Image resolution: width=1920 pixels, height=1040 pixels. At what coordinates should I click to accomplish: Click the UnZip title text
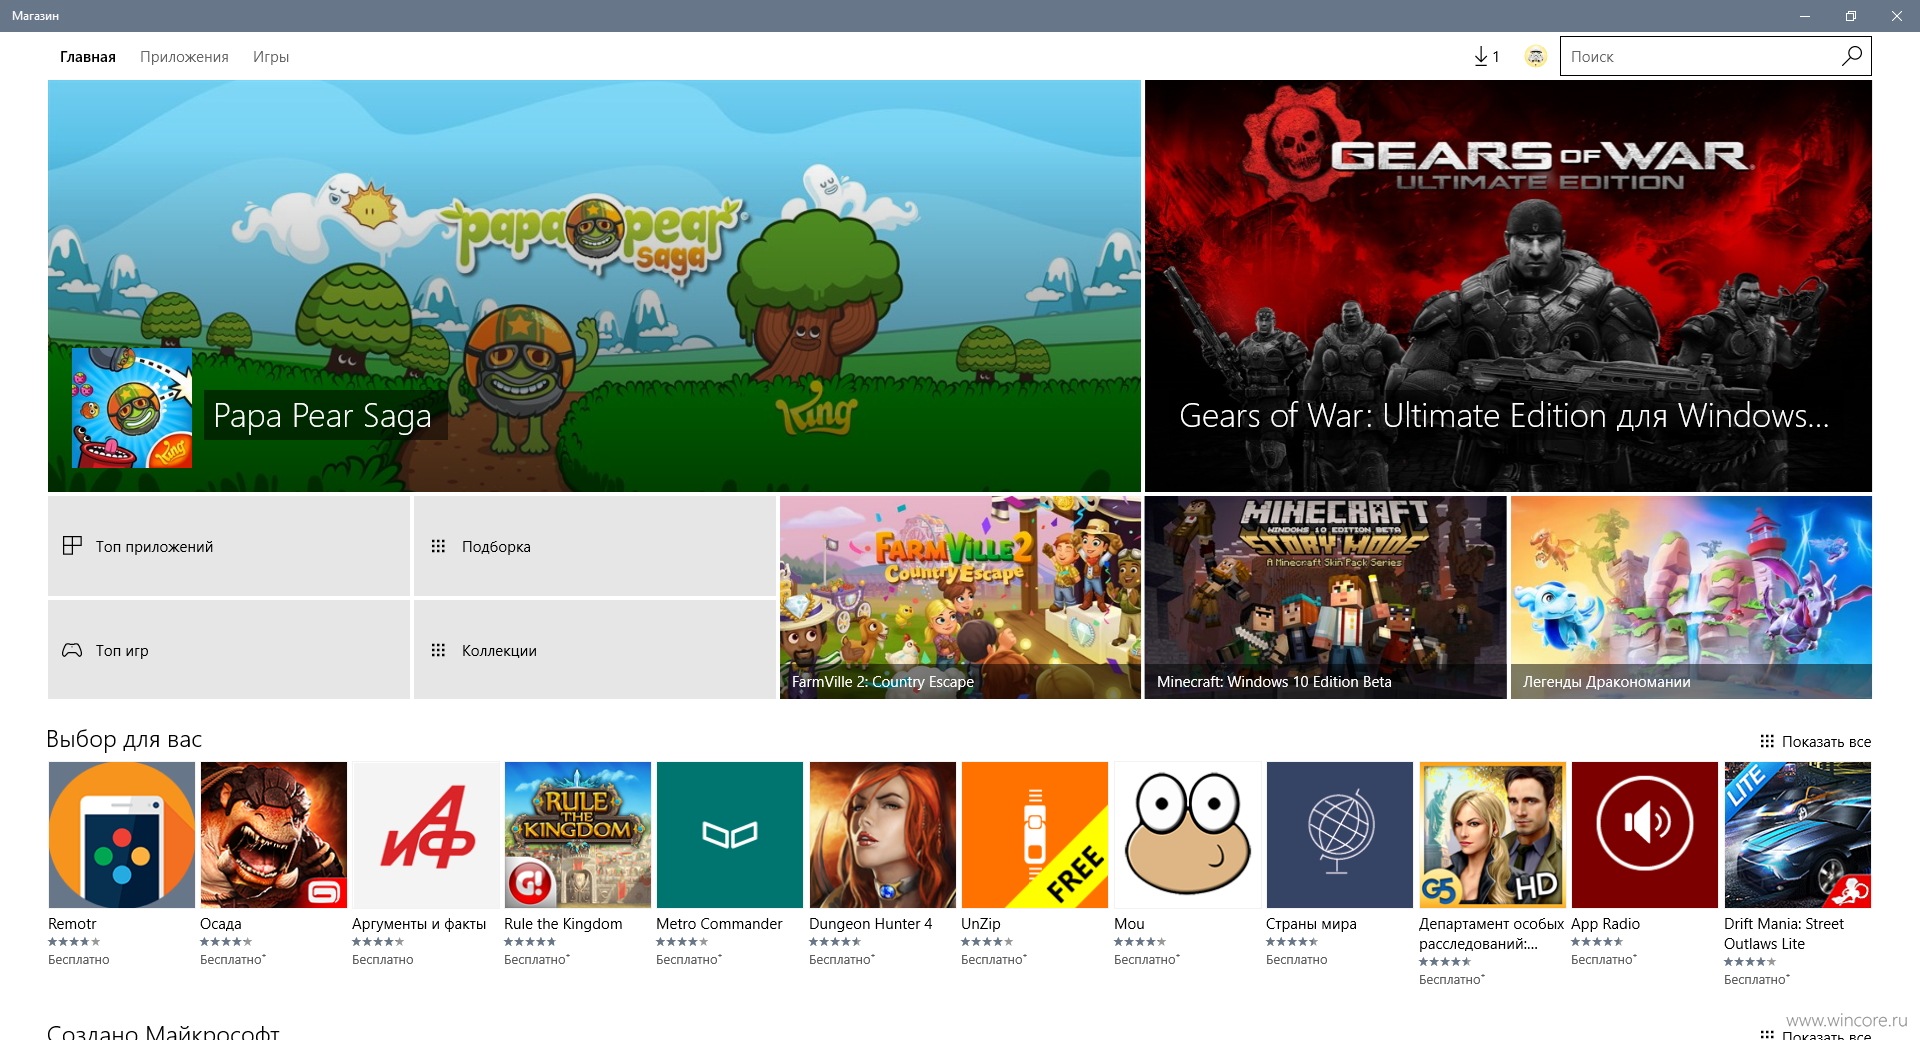coord(981,924)
